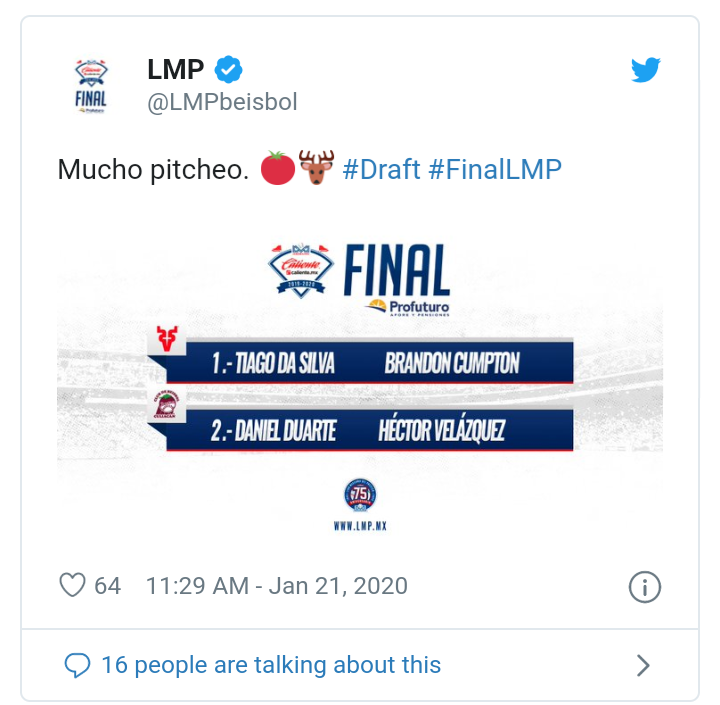Open the #FinalLMP hashtag
720x705 pixels.
coord(495,169)
